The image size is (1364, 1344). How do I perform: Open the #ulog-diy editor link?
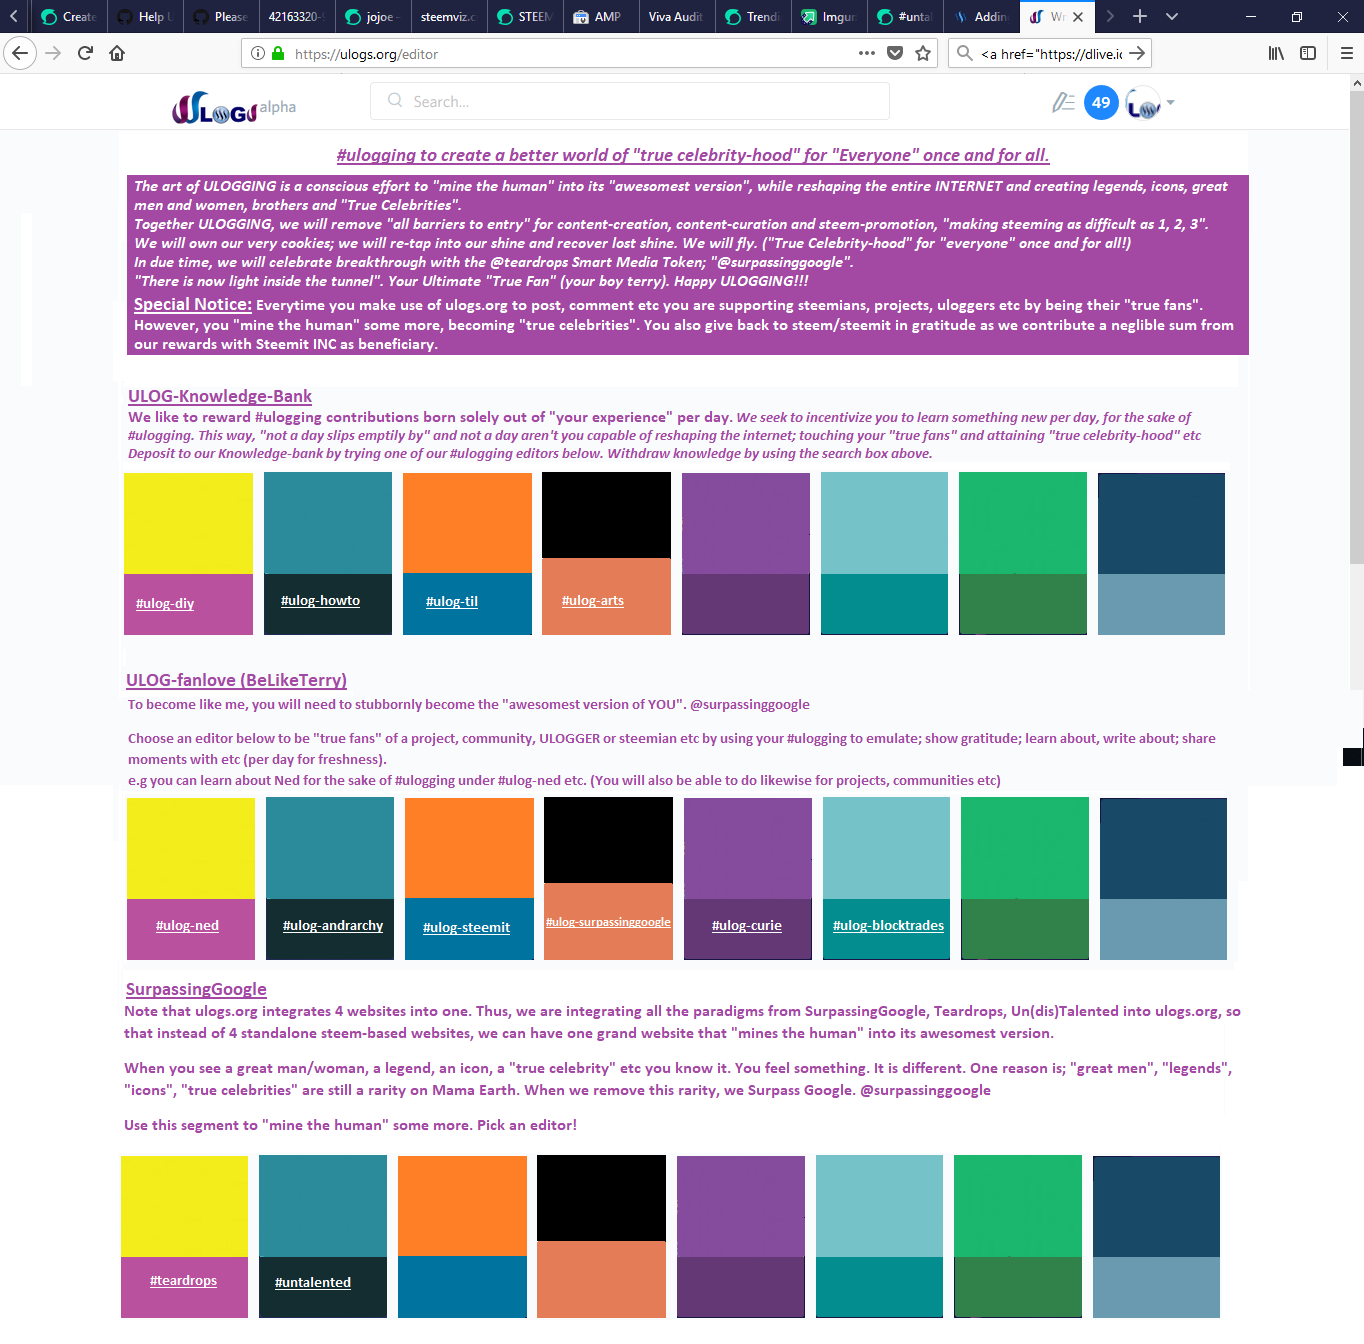click(x=165, y=603)
